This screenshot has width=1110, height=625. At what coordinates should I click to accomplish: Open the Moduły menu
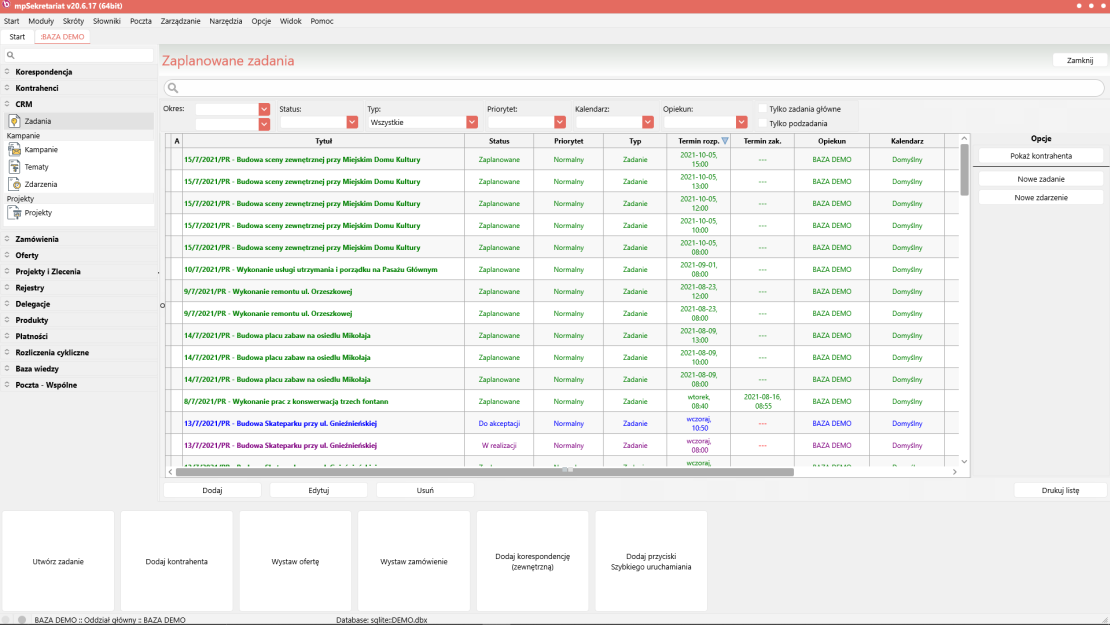pos(41,21)
